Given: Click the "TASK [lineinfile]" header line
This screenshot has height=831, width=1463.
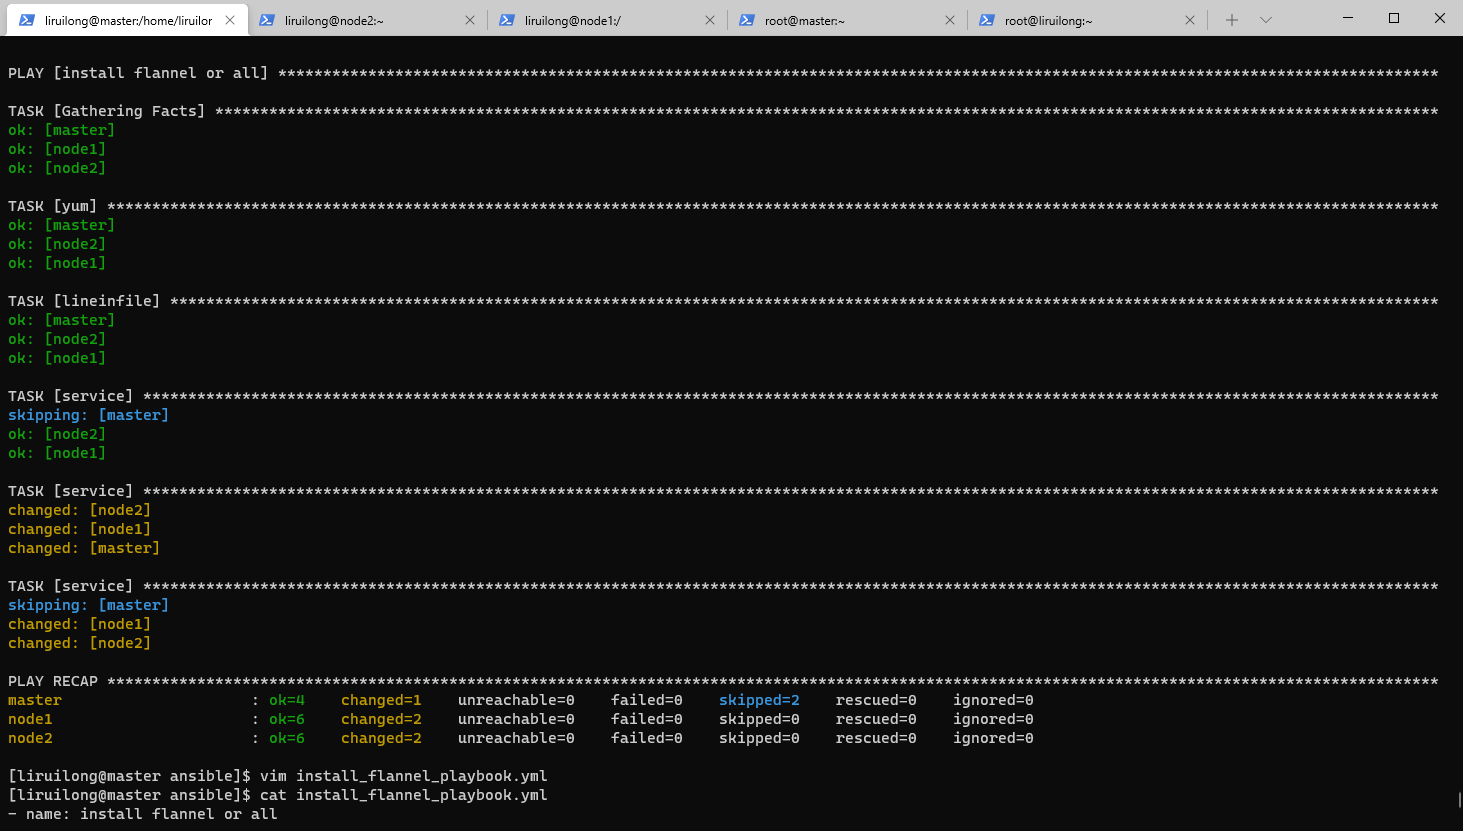Looking at the screenshot, I should click(x=723, y=301).
